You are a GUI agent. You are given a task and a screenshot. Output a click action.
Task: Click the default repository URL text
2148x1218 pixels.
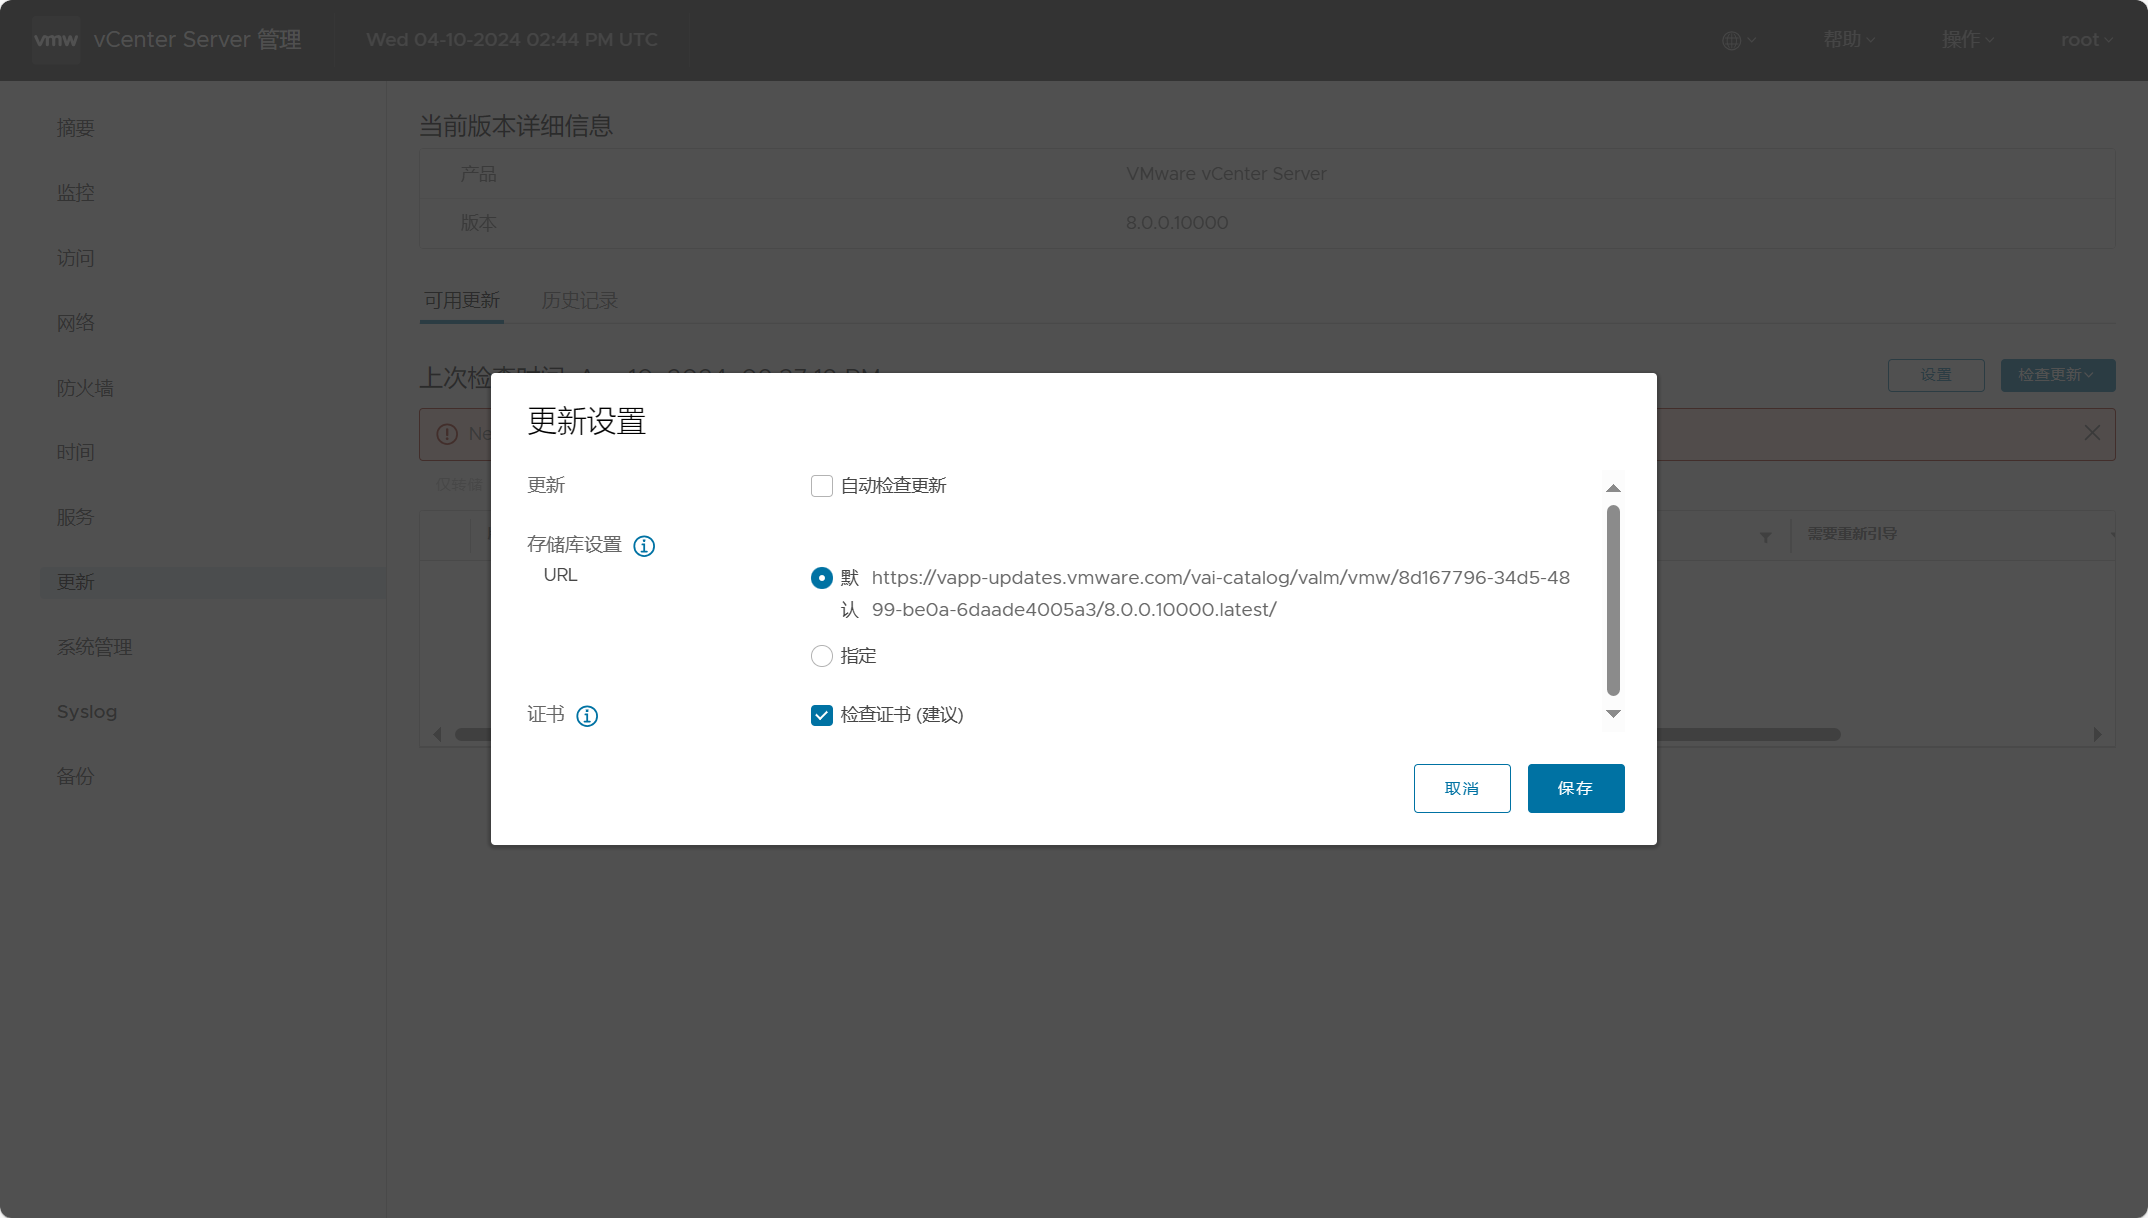[x=1221, y=594]
